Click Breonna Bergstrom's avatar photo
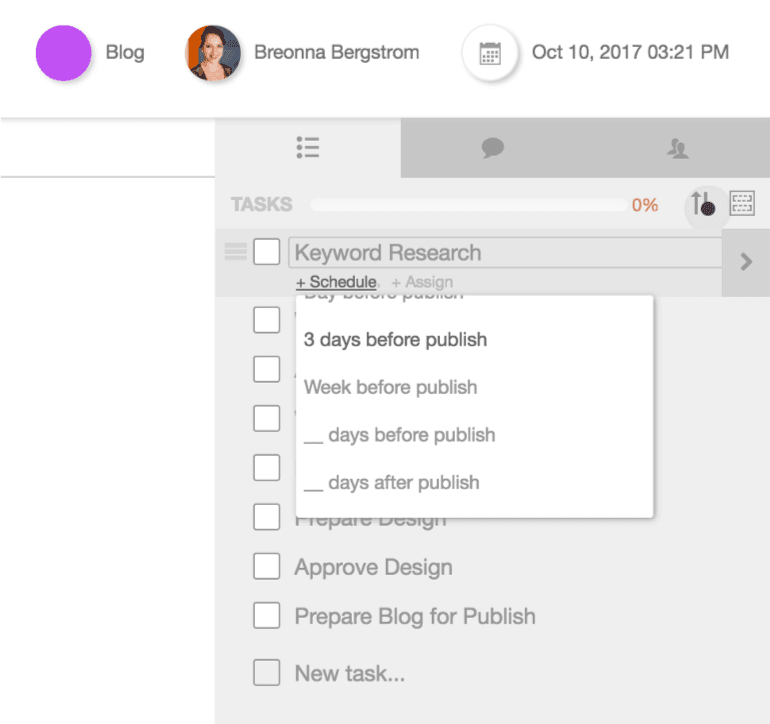770x724 pixels. tap(212, 53)
